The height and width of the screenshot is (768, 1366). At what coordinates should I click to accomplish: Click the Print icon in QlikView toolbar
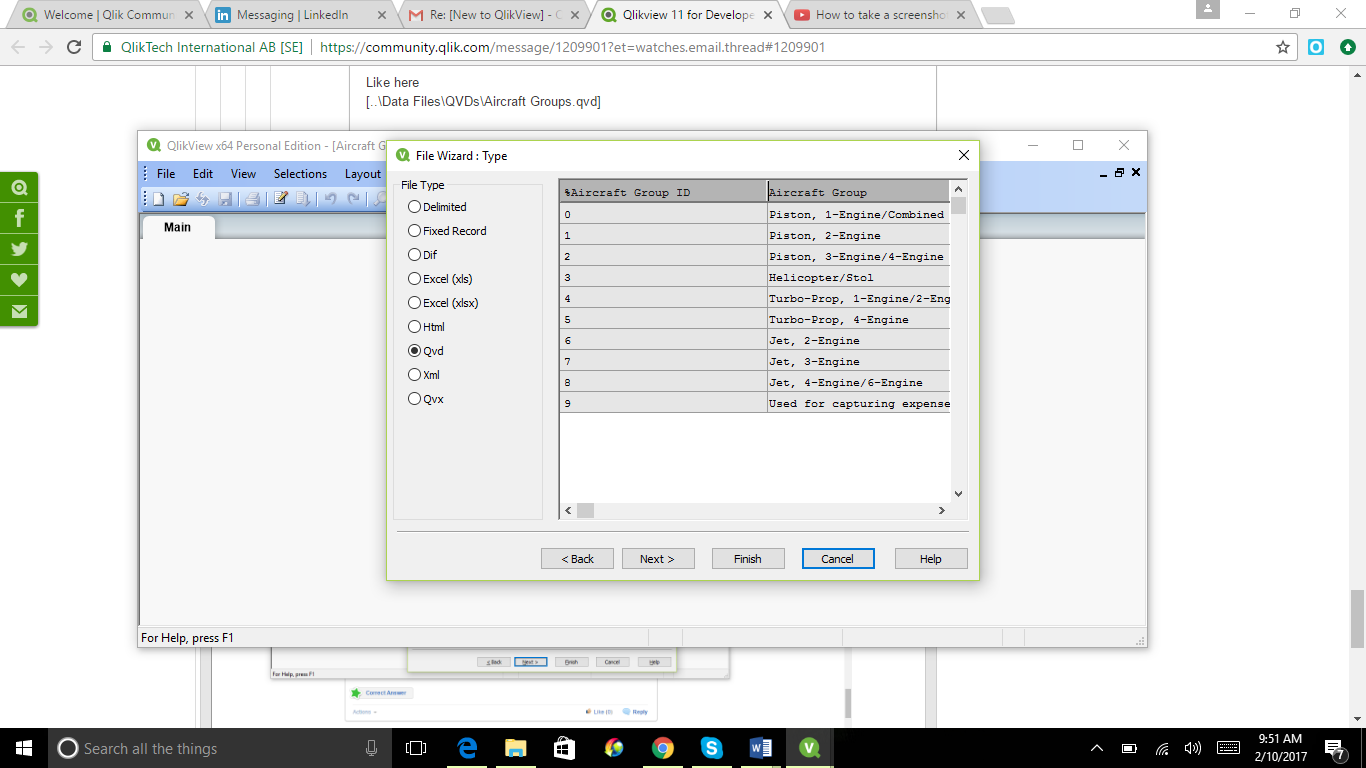(x=253, y=199)
